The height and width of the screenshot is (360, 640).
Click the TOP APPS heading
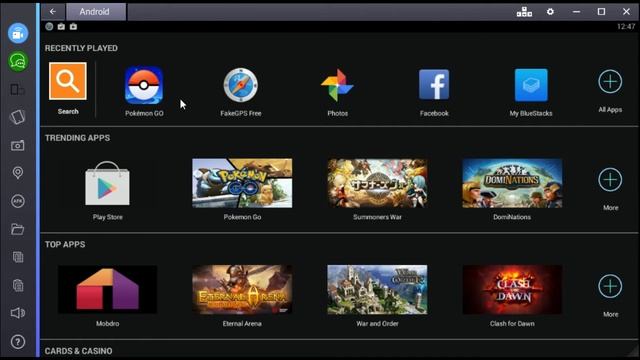(x=65, y=244)
